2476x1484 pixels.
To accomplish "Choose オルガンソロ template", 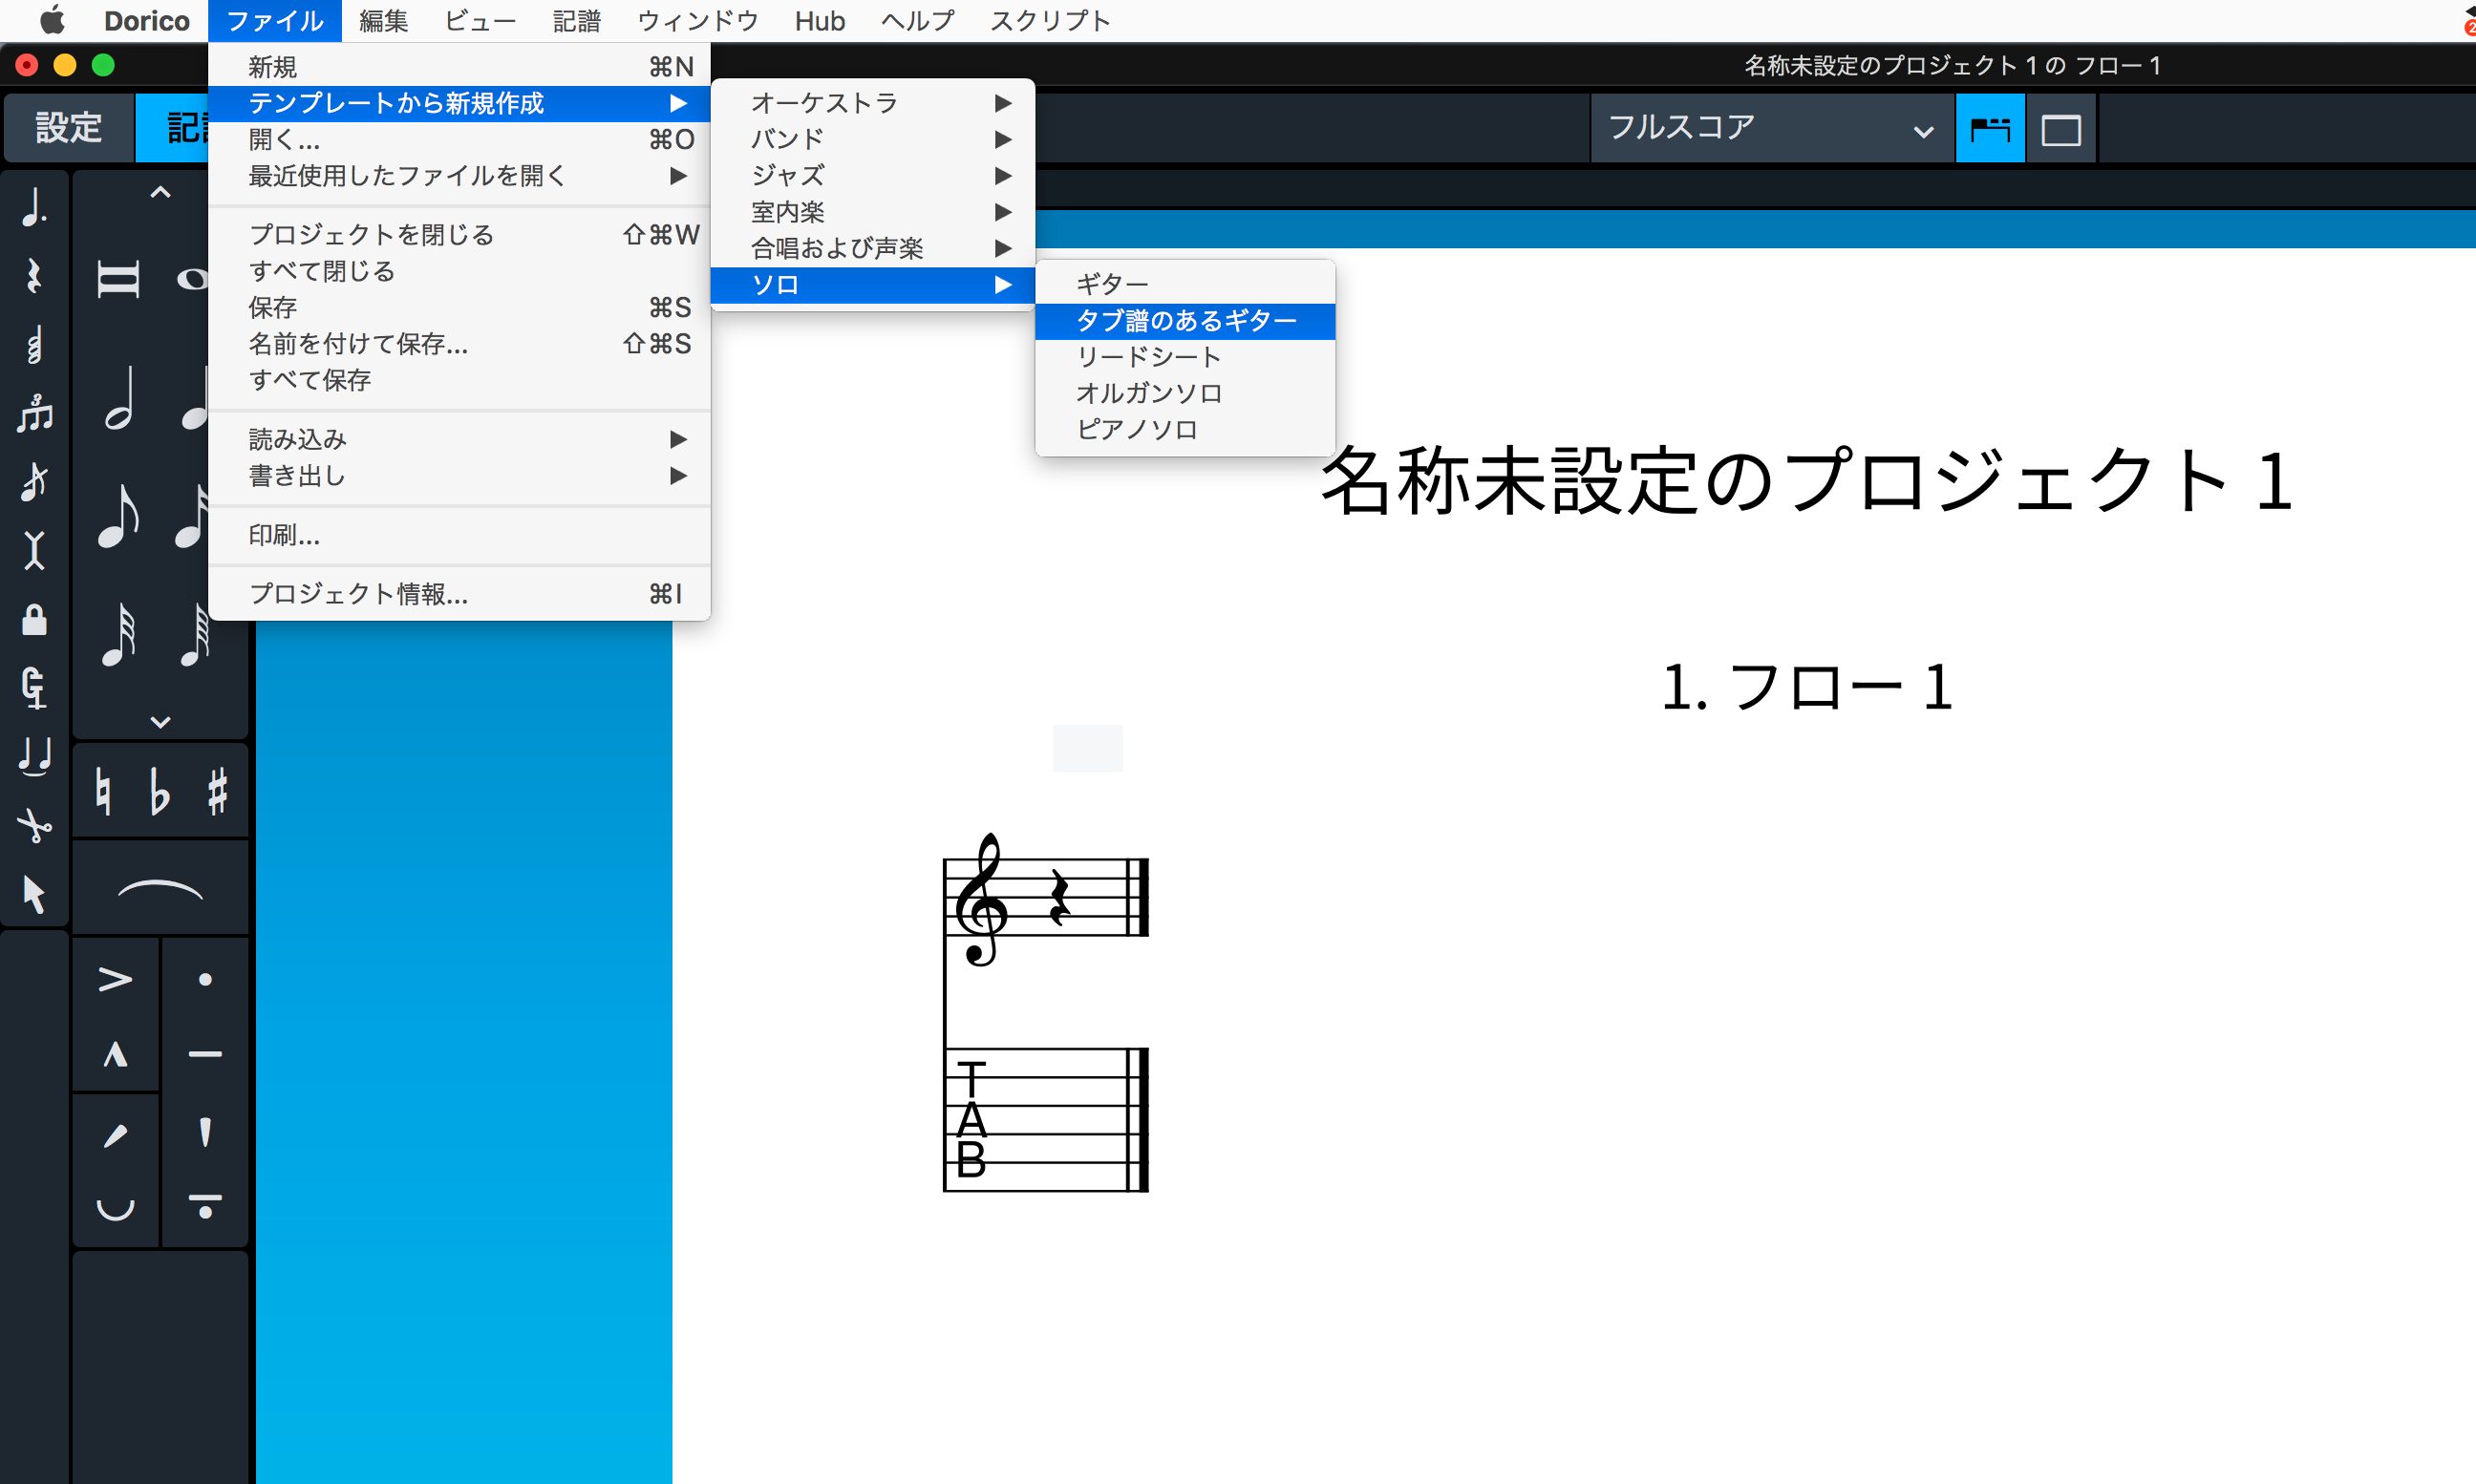I will [1185, 393].
